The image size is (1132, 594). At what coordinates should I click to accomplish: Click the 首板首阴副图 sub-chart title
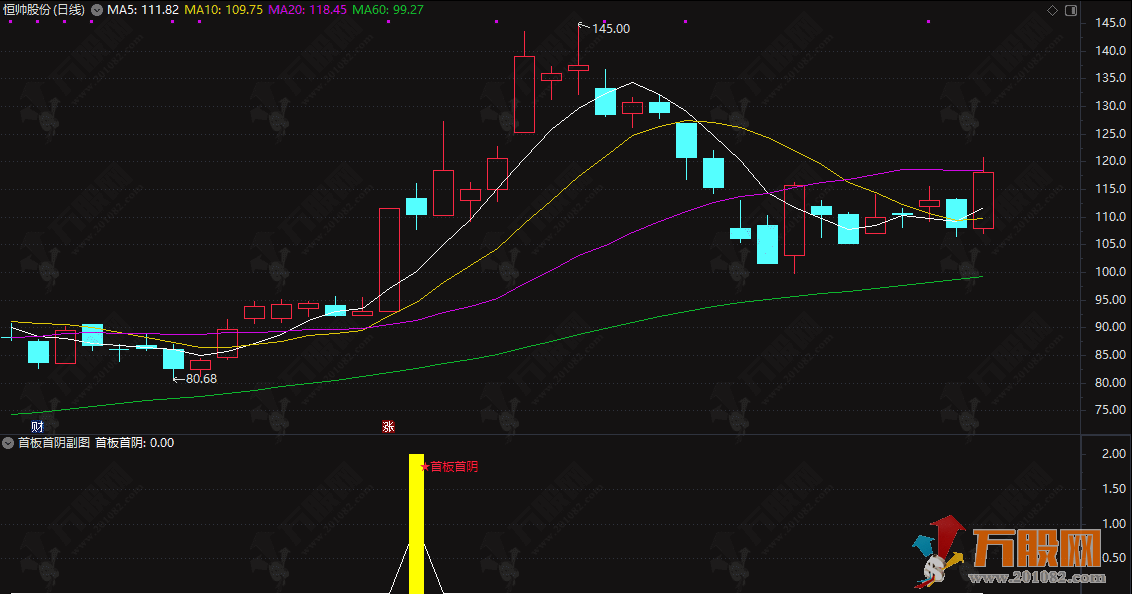click(x=53, y=442)
